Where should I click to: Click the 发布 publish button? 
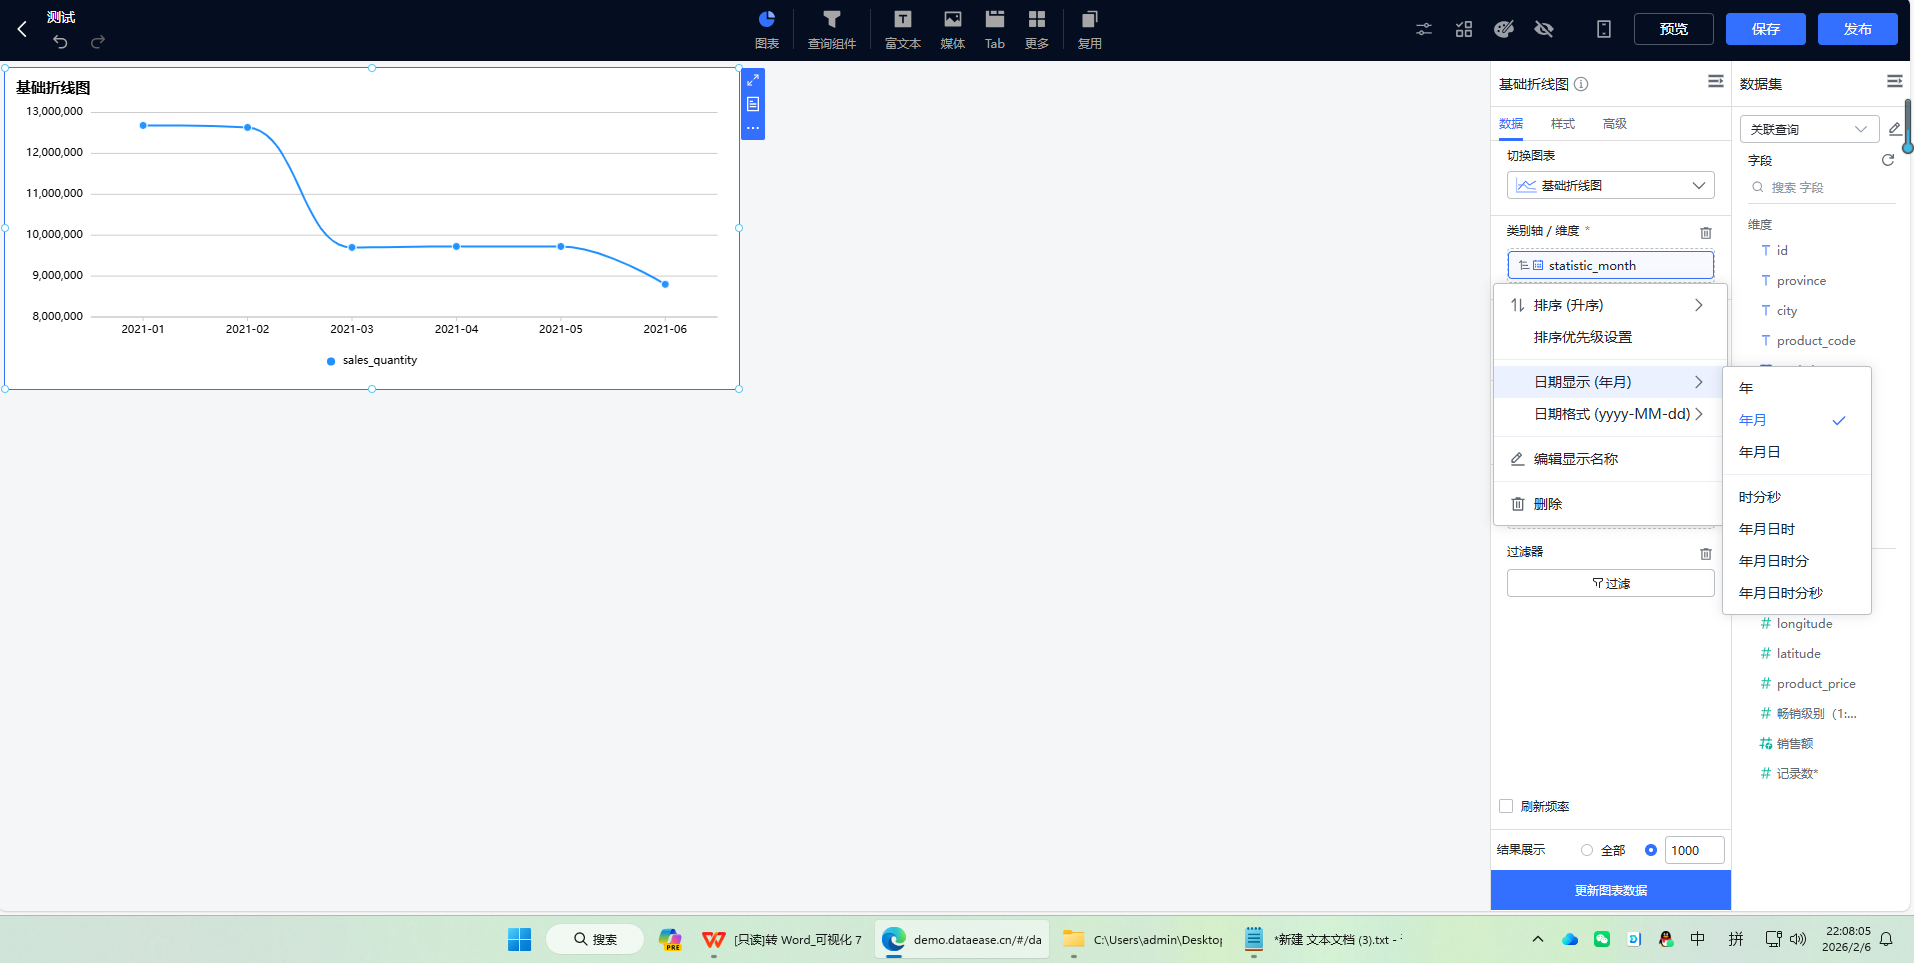1858,29
